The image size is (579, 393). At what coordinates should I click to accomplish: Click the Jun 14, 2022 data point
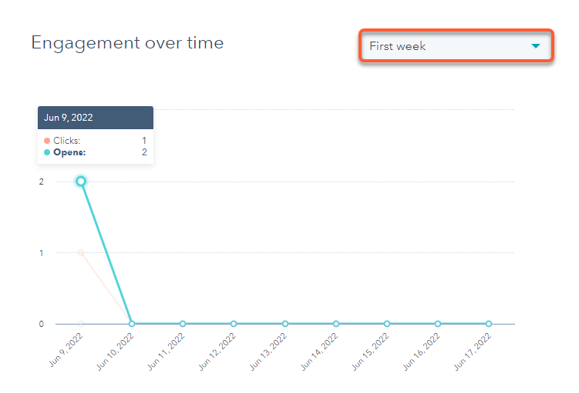[336, 324]
